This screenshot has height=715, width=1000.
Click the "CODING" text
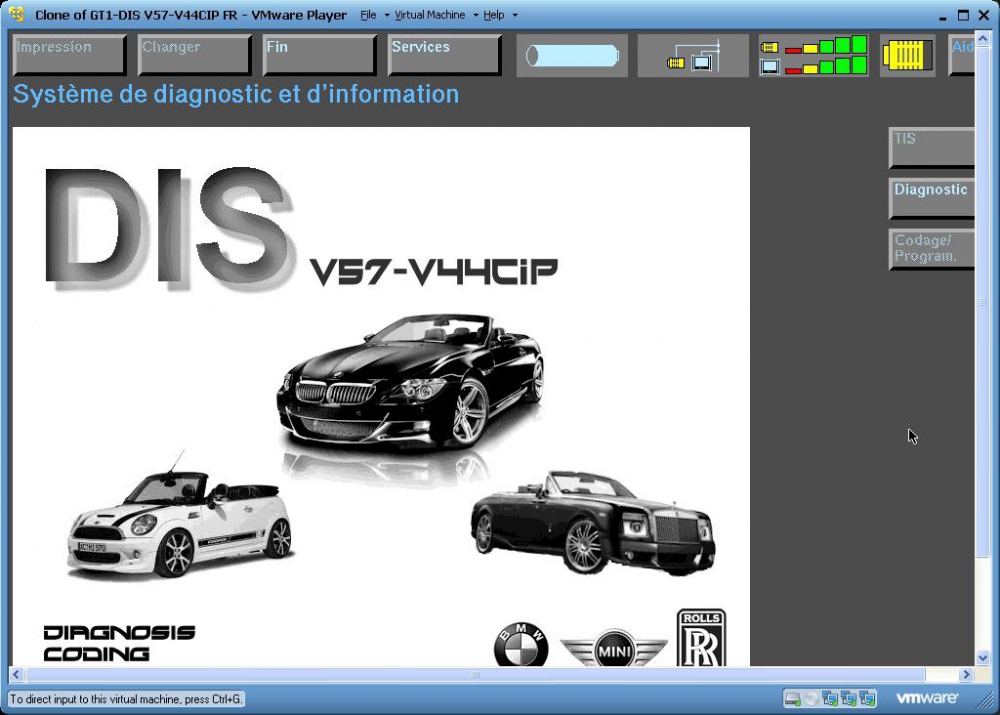pos(96,654)
